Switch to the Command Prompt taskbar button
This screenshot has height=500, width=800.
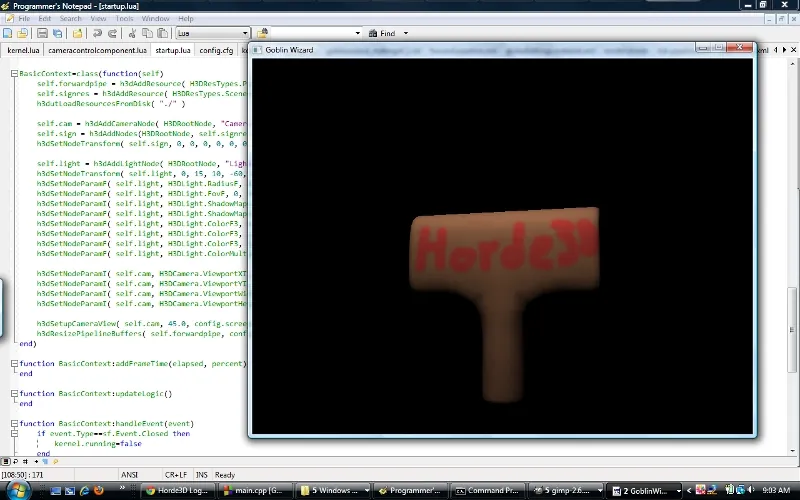488,491
